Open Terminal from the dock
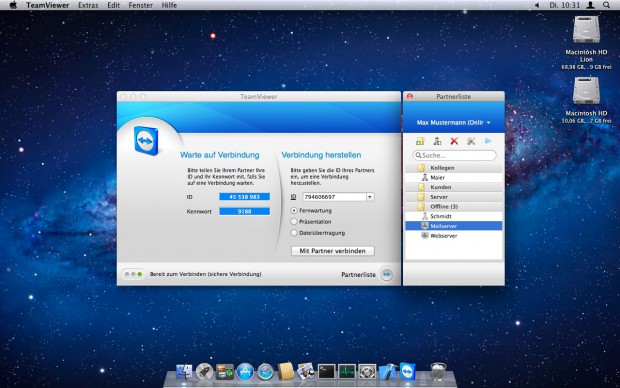Screen dimensions: 620x388 tap(327, 372)
